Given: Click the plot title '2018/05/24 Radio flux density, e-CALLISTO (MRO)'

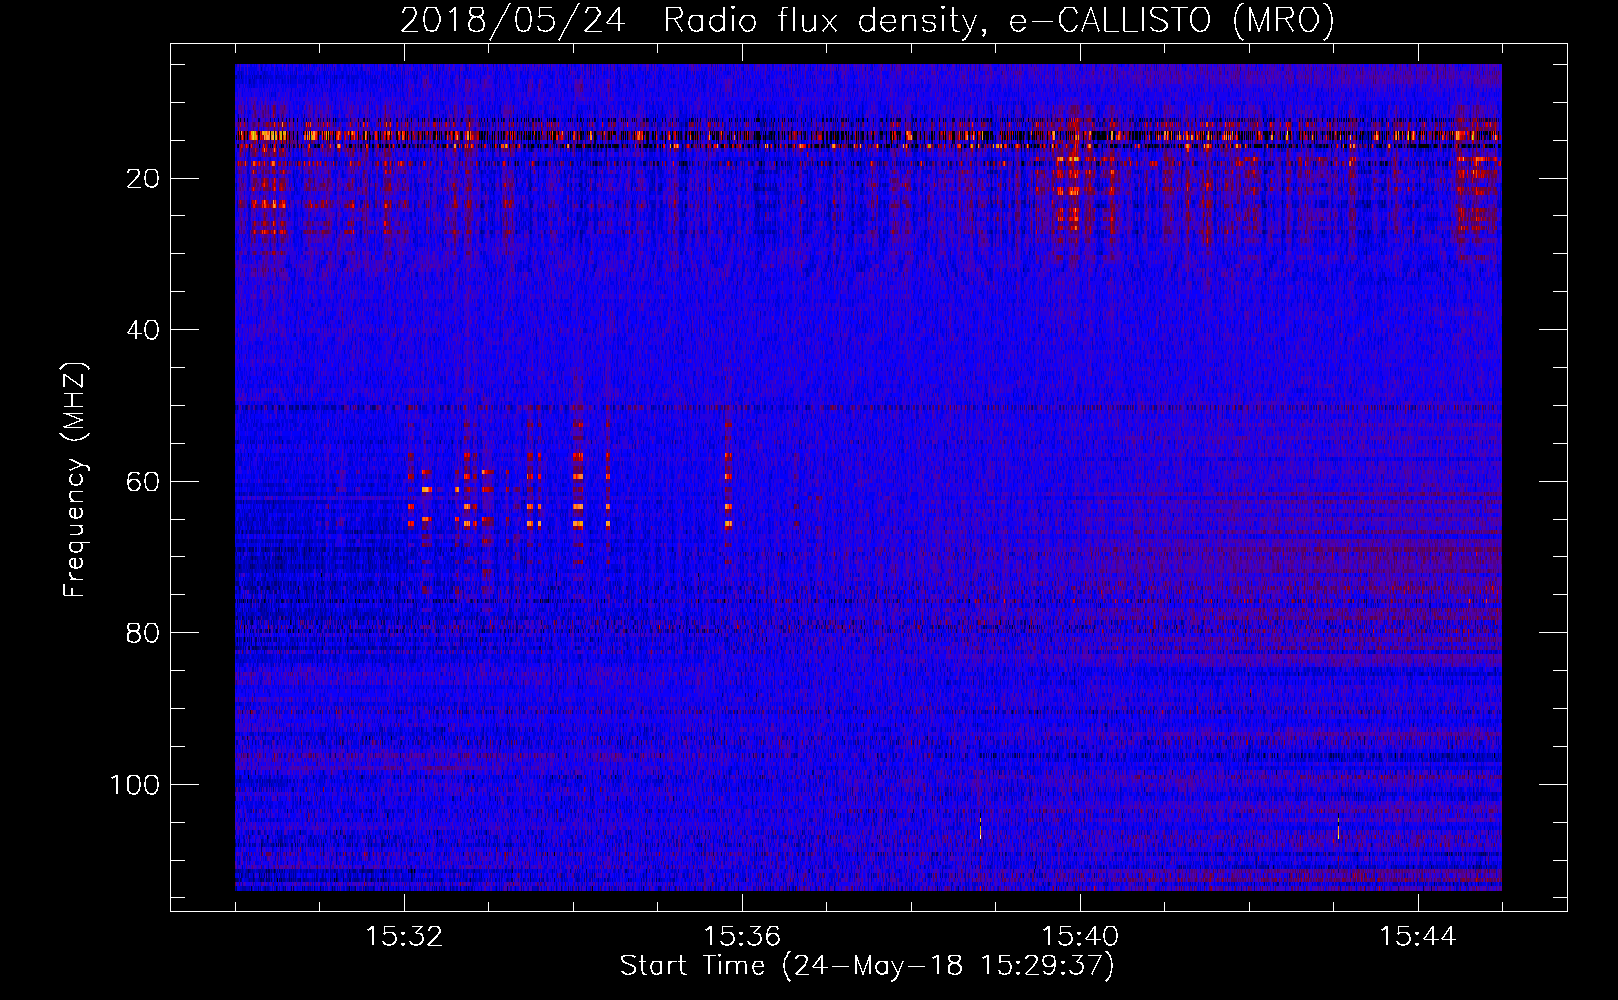Looking at the screenshot, I should coord(867,20).
